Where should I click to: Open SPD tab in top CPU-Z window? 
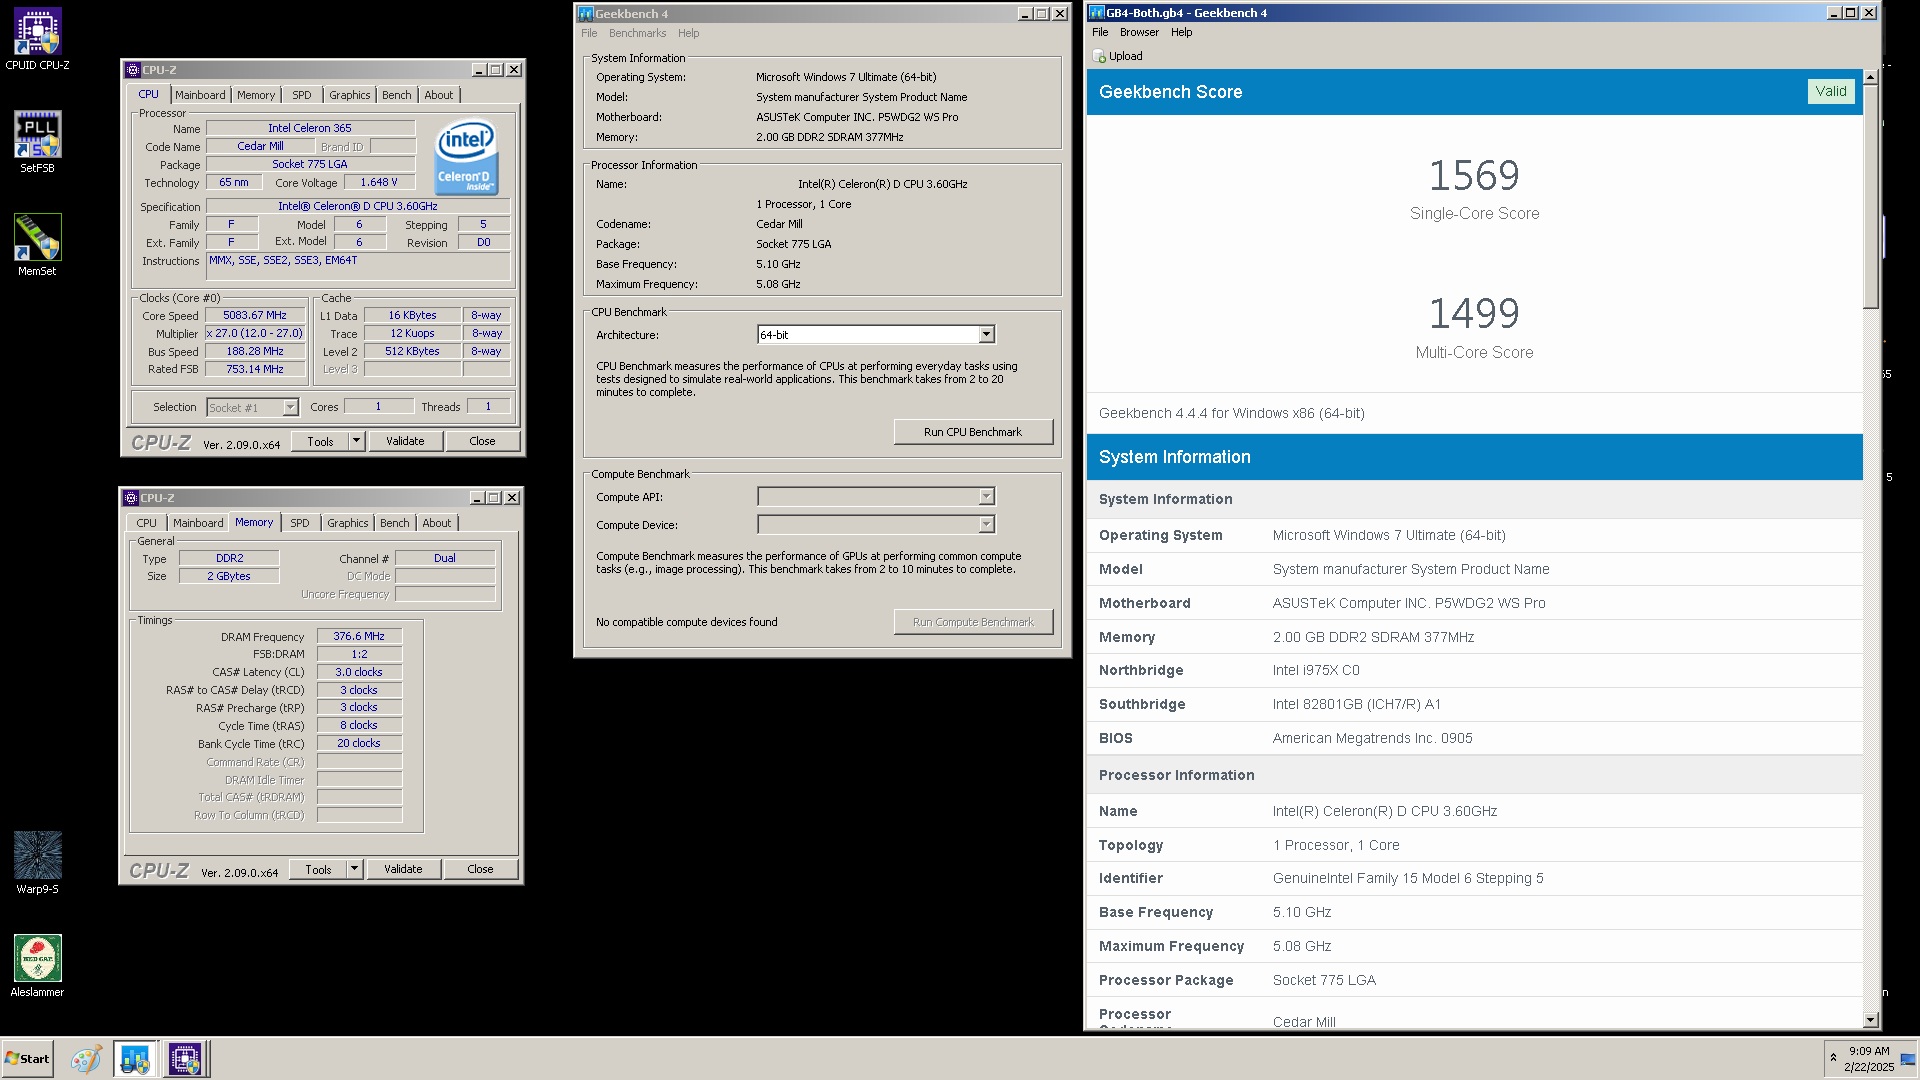(301, 95)
